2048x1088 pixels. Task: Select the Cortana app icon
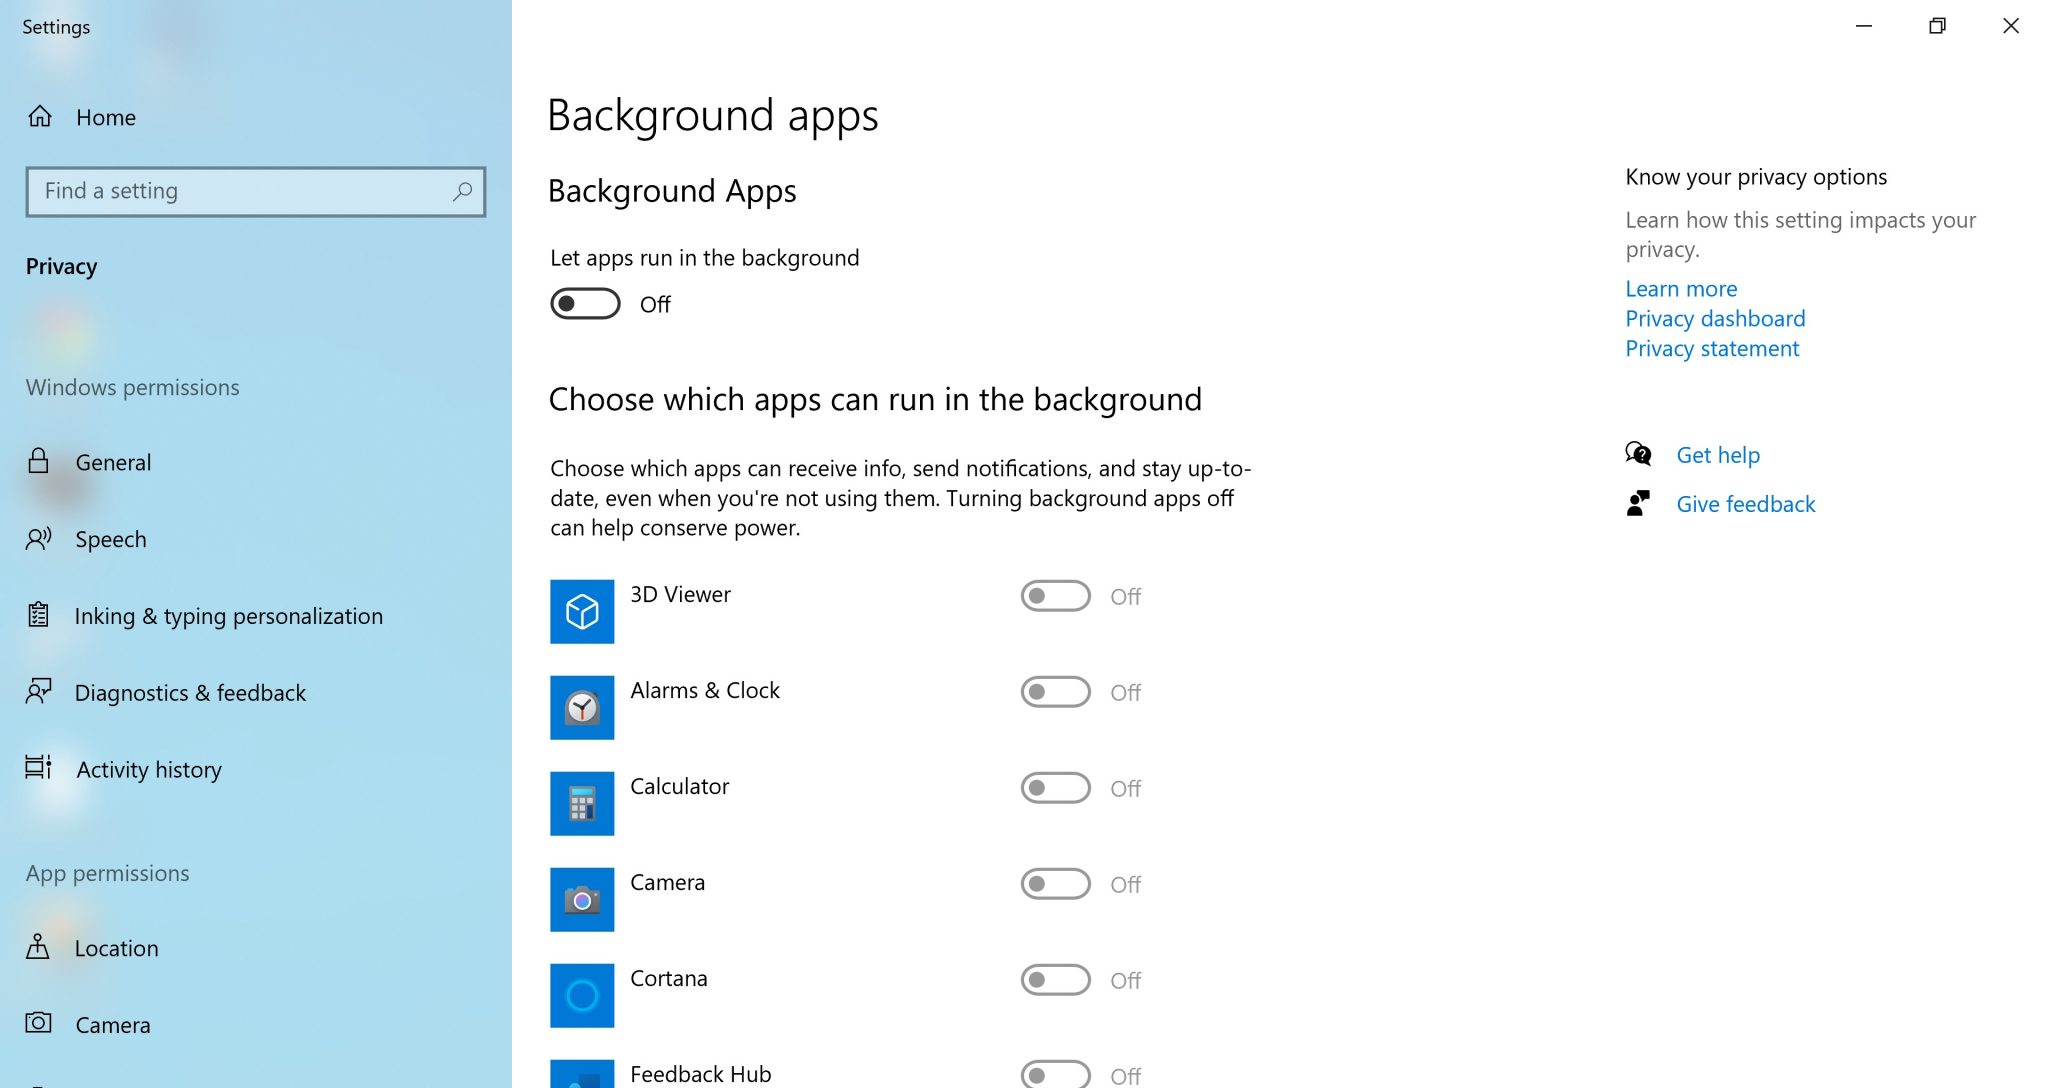(x=582, y=995)
